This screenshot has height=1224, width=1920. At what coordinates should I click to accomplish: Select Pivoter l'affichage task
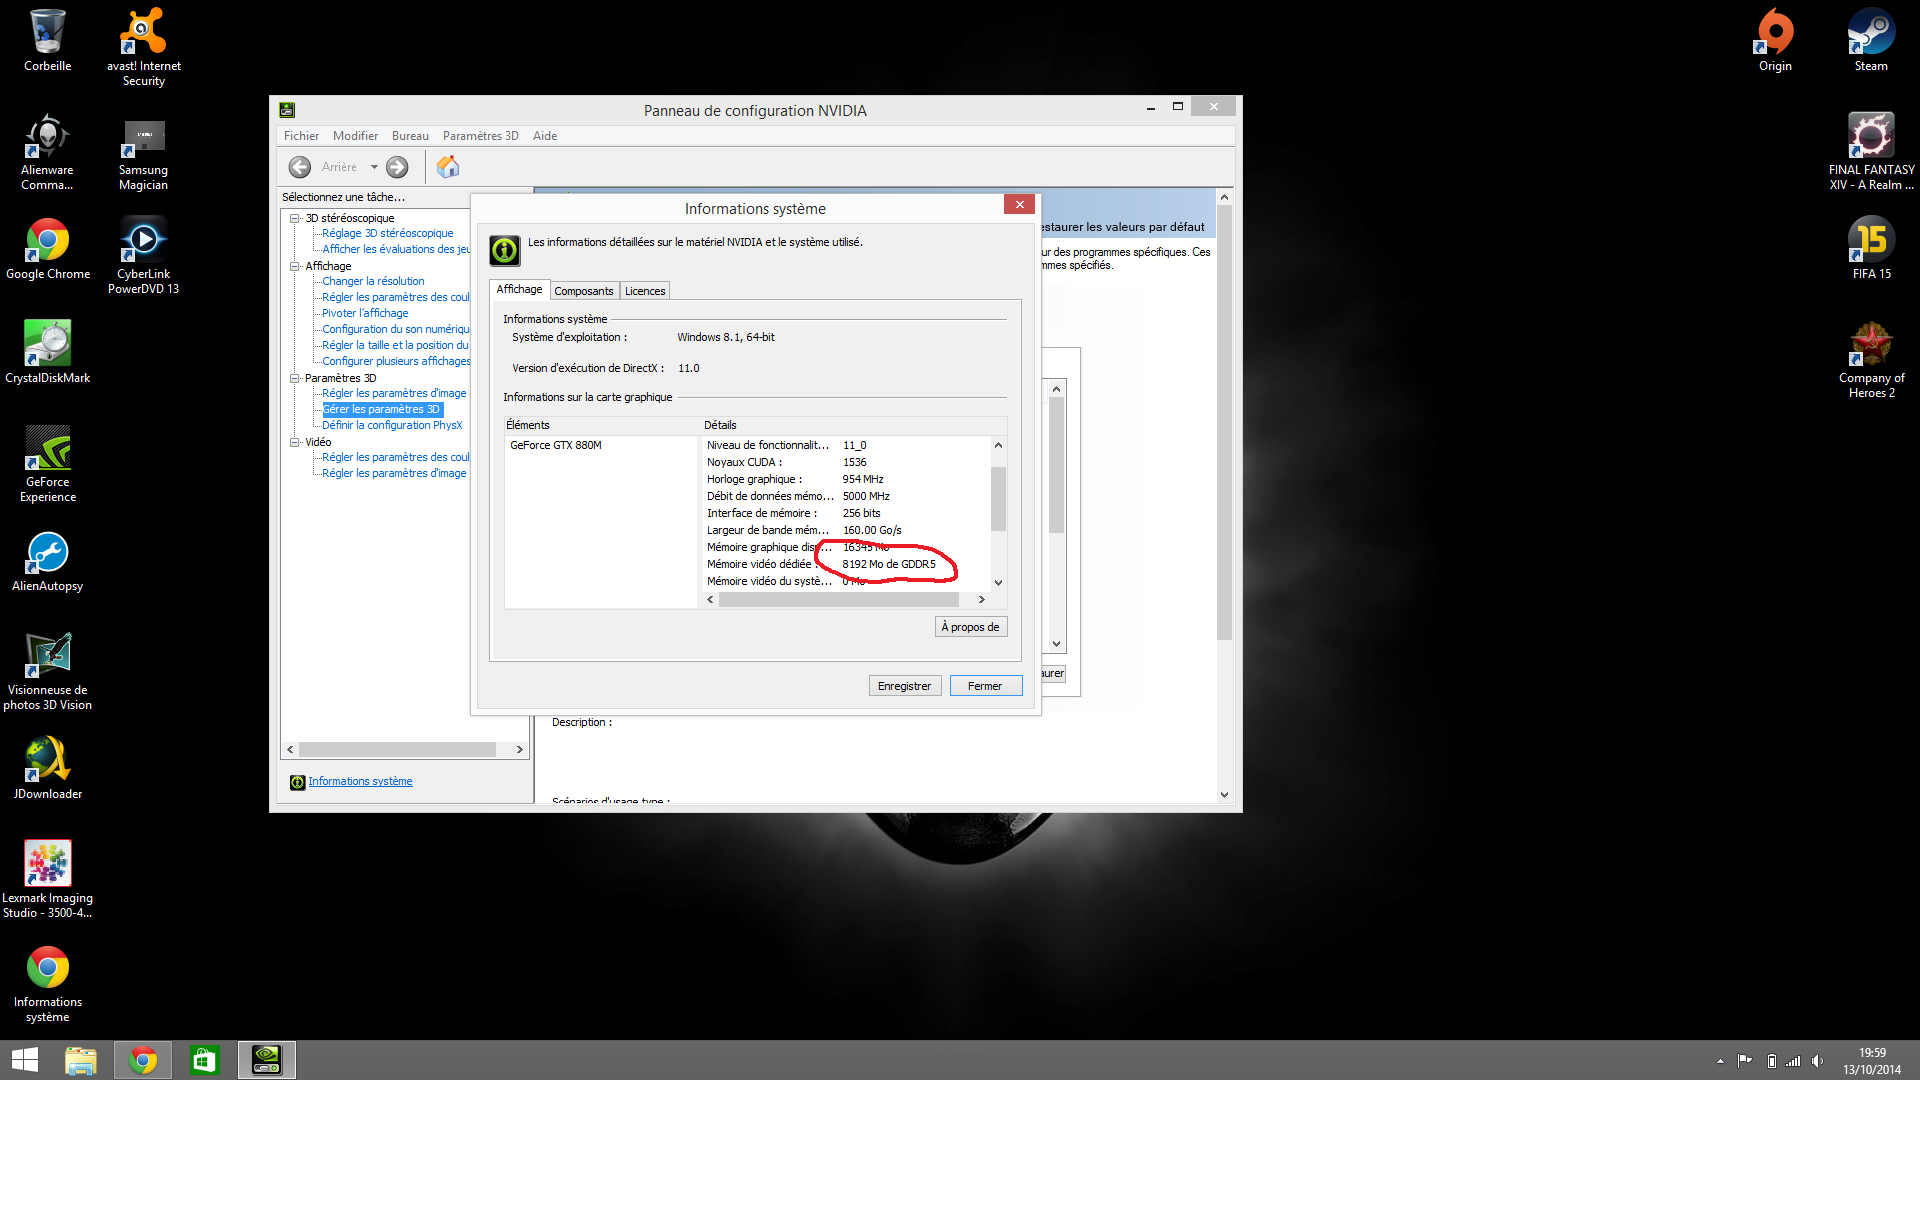[365, 314]
